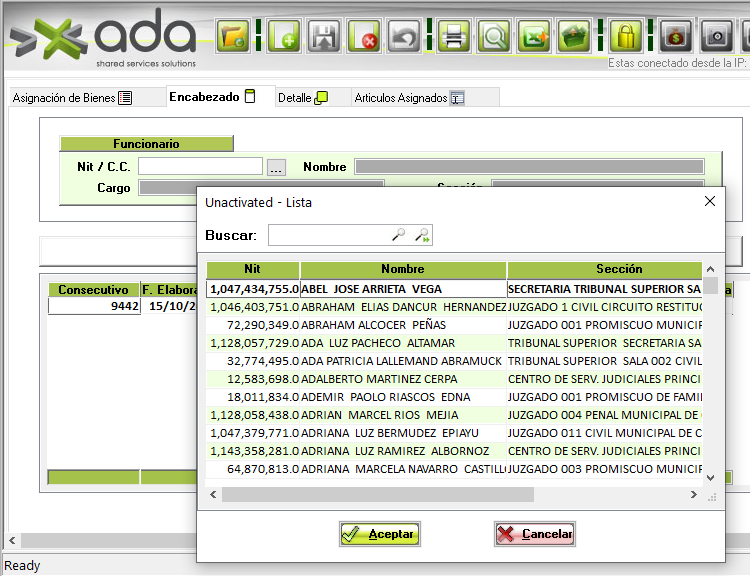Switch to Articulos Asignados tab
The width and height of the screenshot is (750, 576).
408,98
